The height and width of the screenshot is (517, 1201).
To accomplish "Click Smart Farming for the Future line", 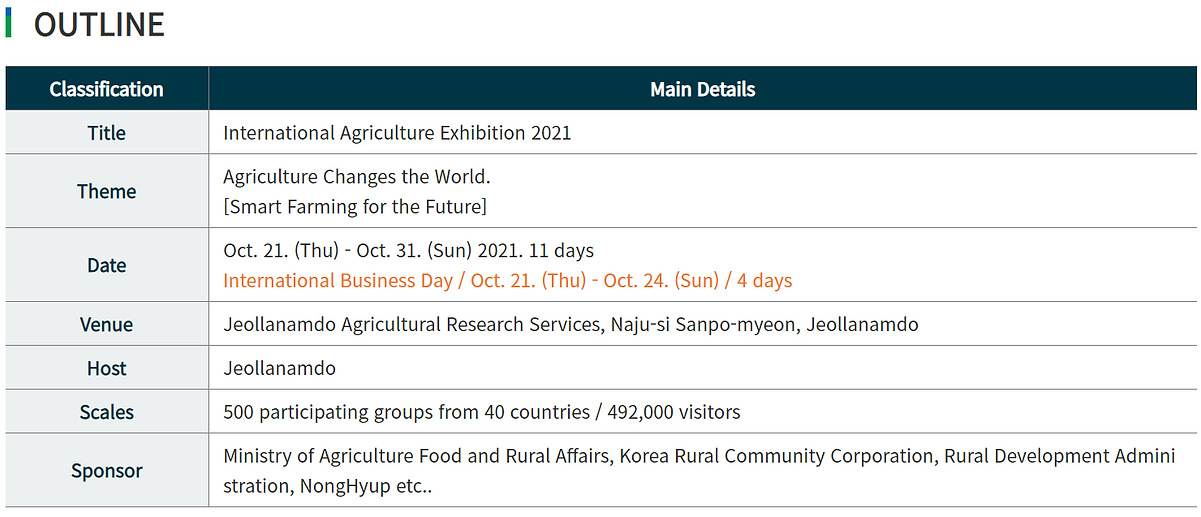I will pos(355,207).
